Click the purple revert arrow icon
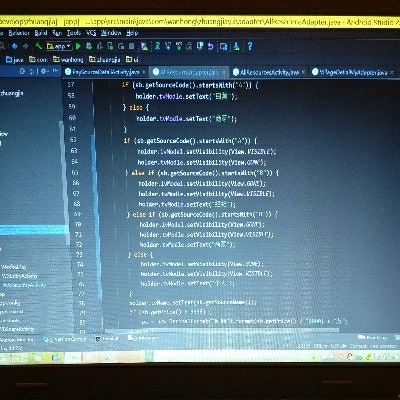This screenshot has width=400, height=400. point(210,46)
